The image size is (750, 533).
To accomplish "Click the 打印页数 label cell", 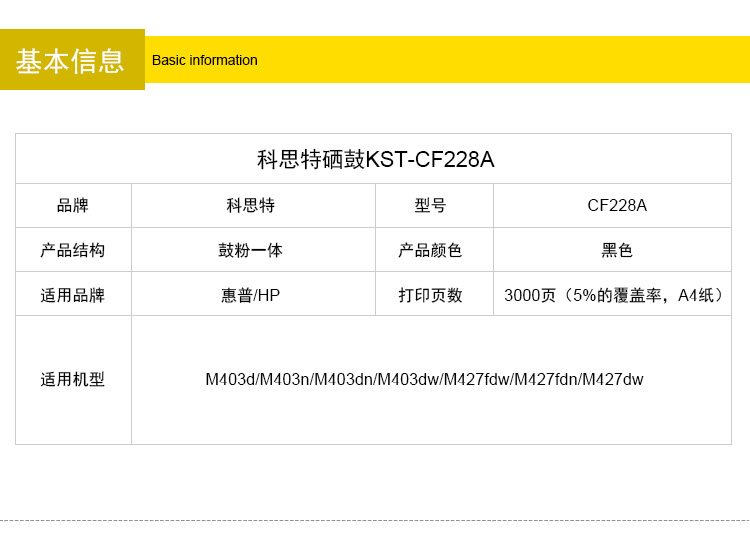I will point(431,295).
